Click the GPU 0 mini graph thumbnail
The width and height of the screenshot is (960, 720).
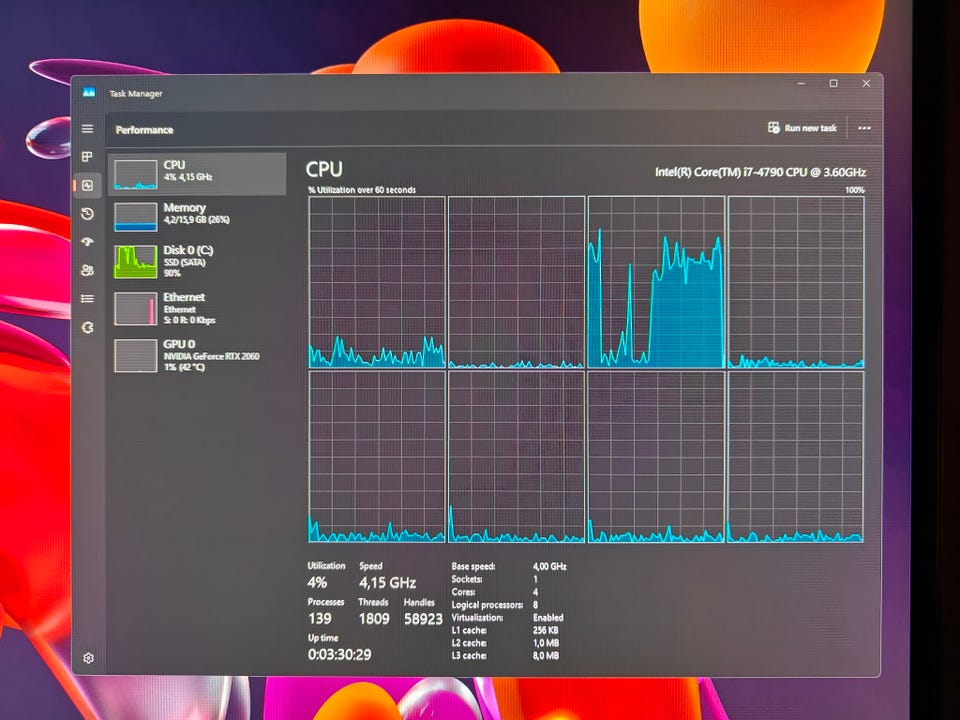(135, 356)
